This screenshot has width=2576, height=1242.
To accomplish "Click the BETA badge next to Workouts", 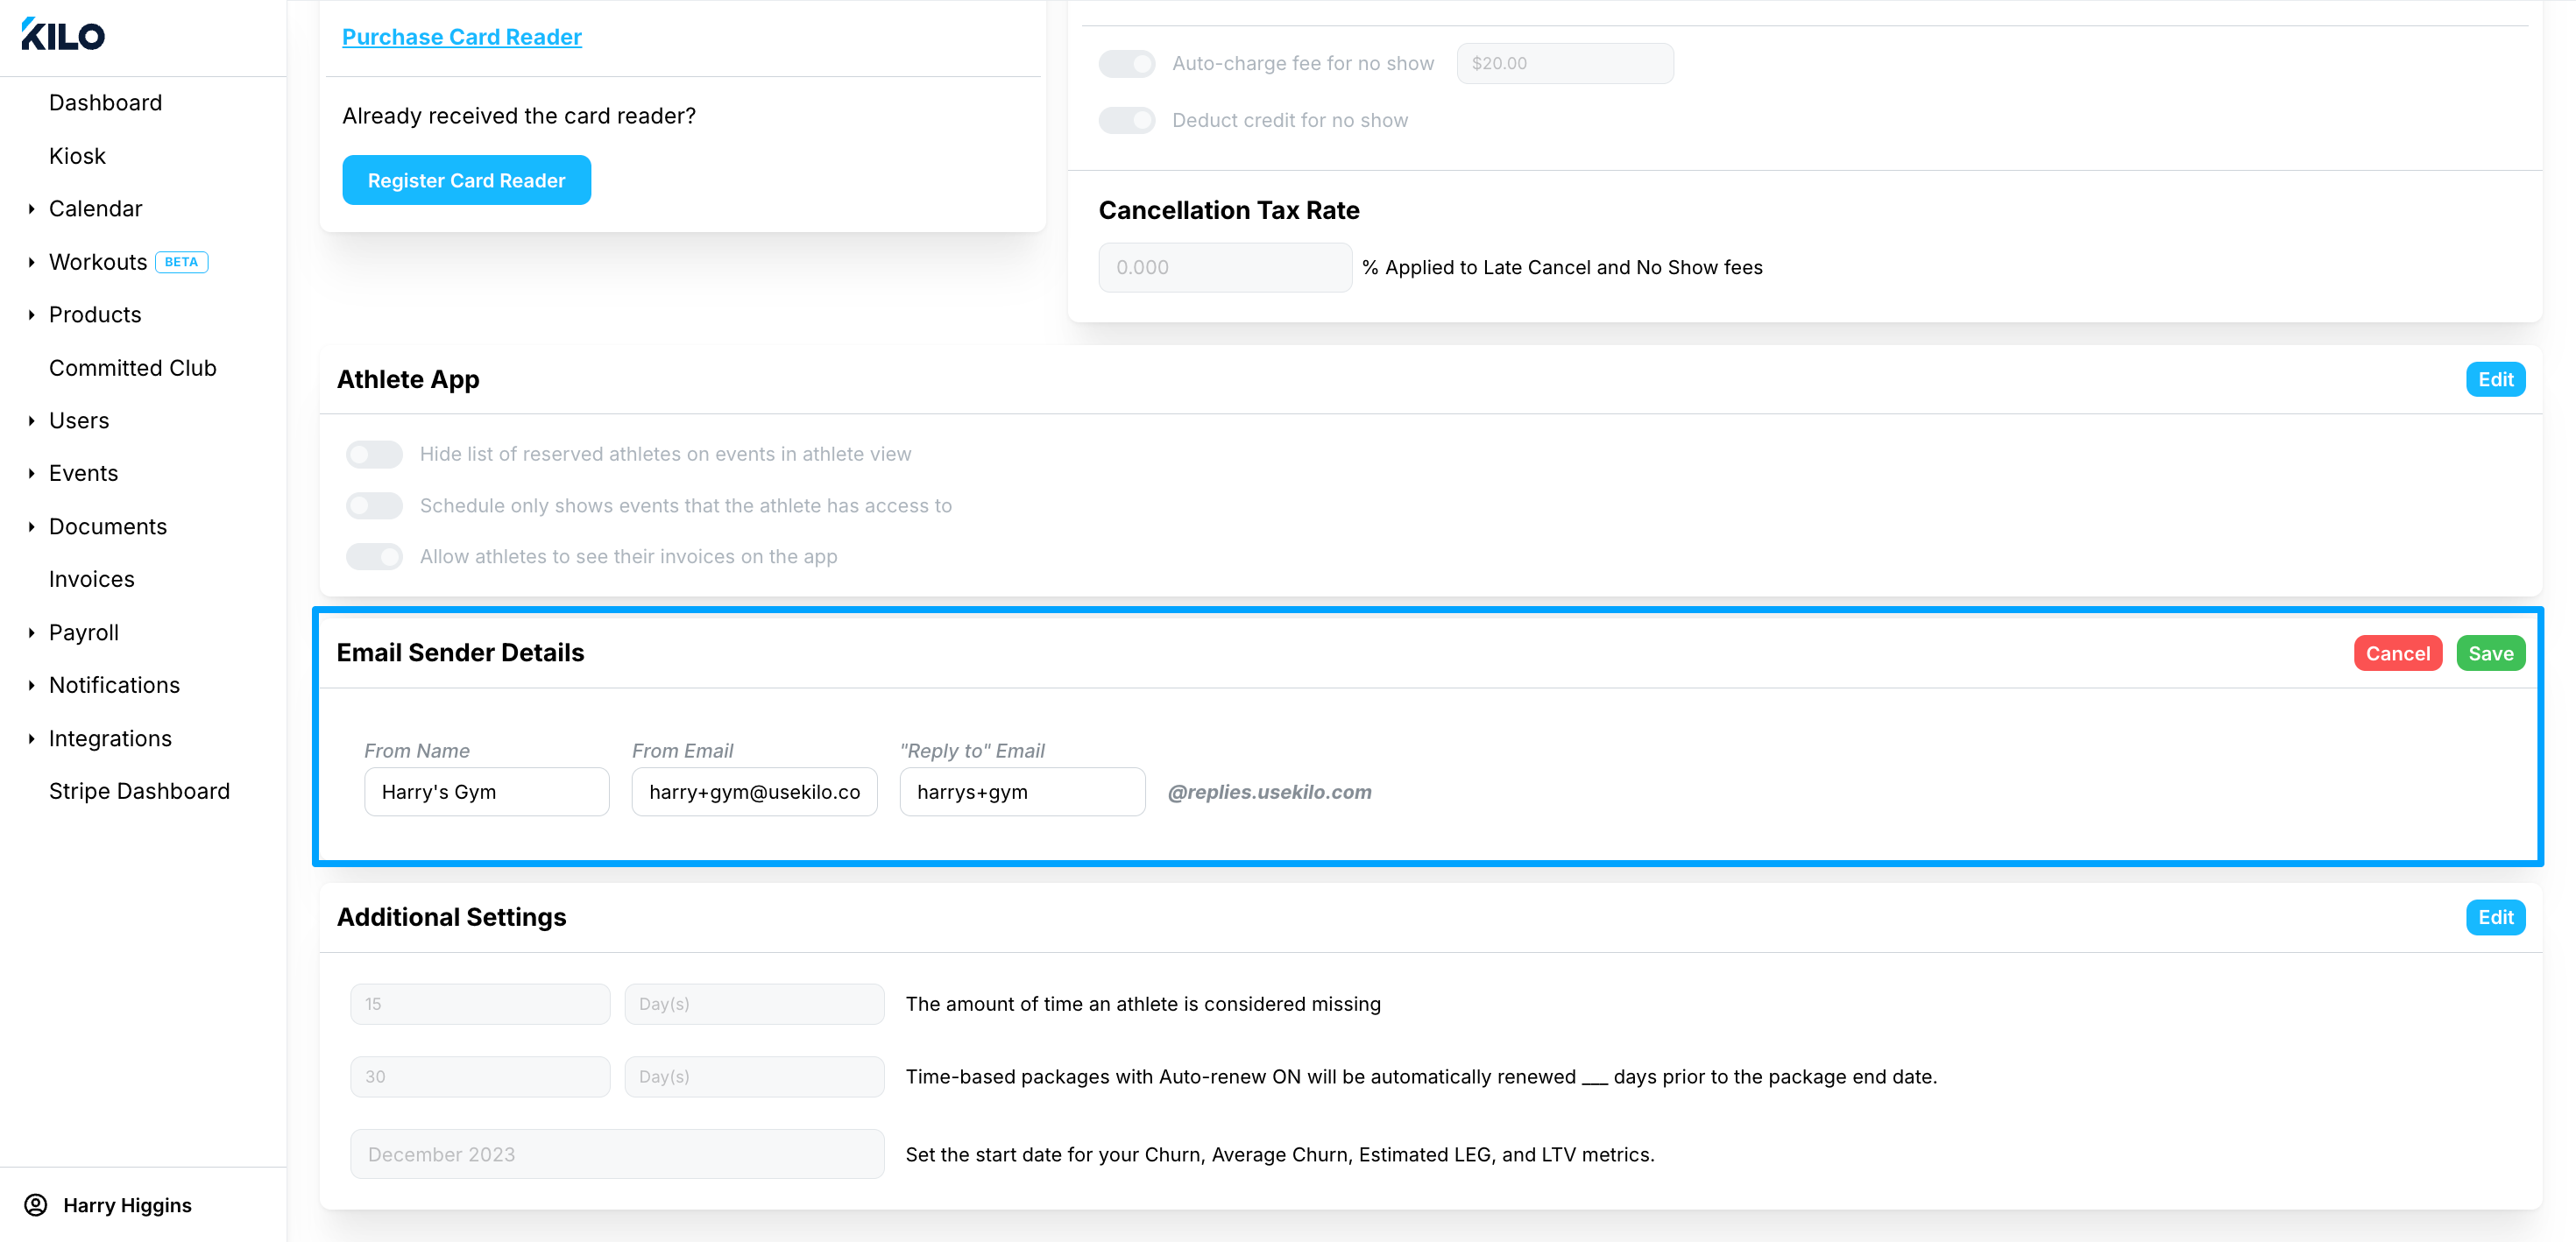I will point(181,262).
